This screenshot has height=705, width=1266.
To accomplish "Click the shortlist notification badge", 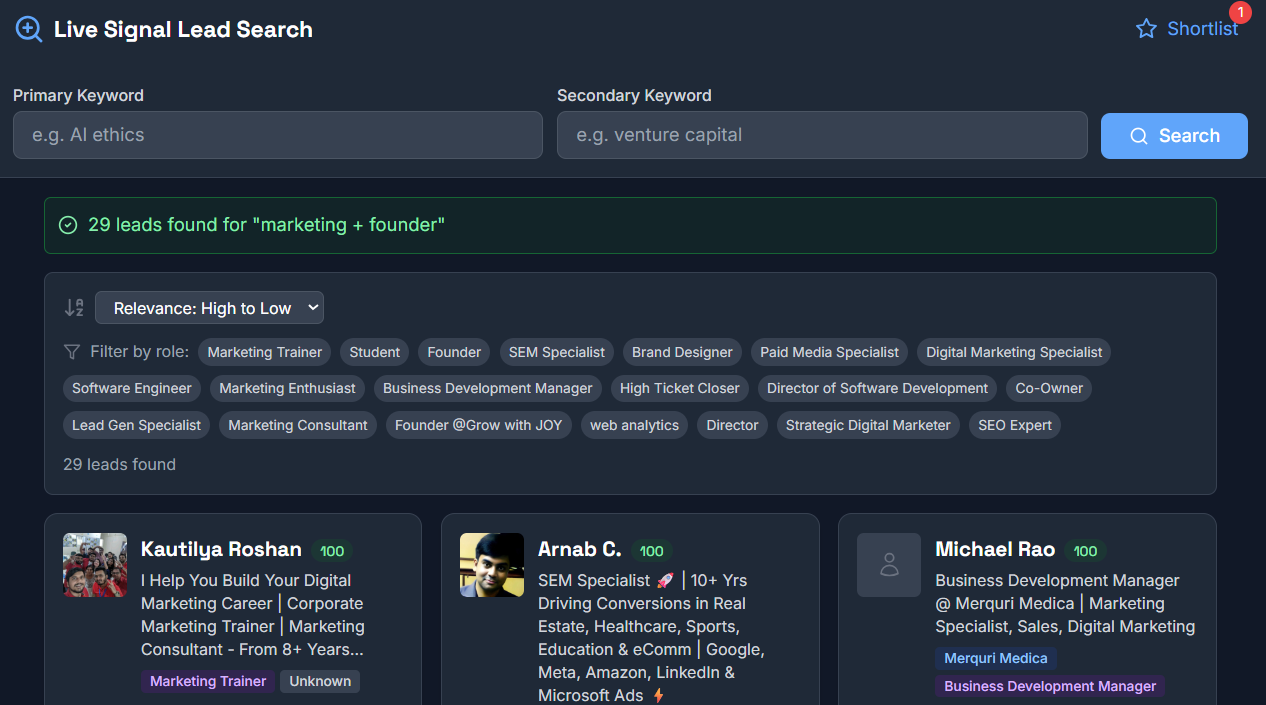I will 1240,13.
